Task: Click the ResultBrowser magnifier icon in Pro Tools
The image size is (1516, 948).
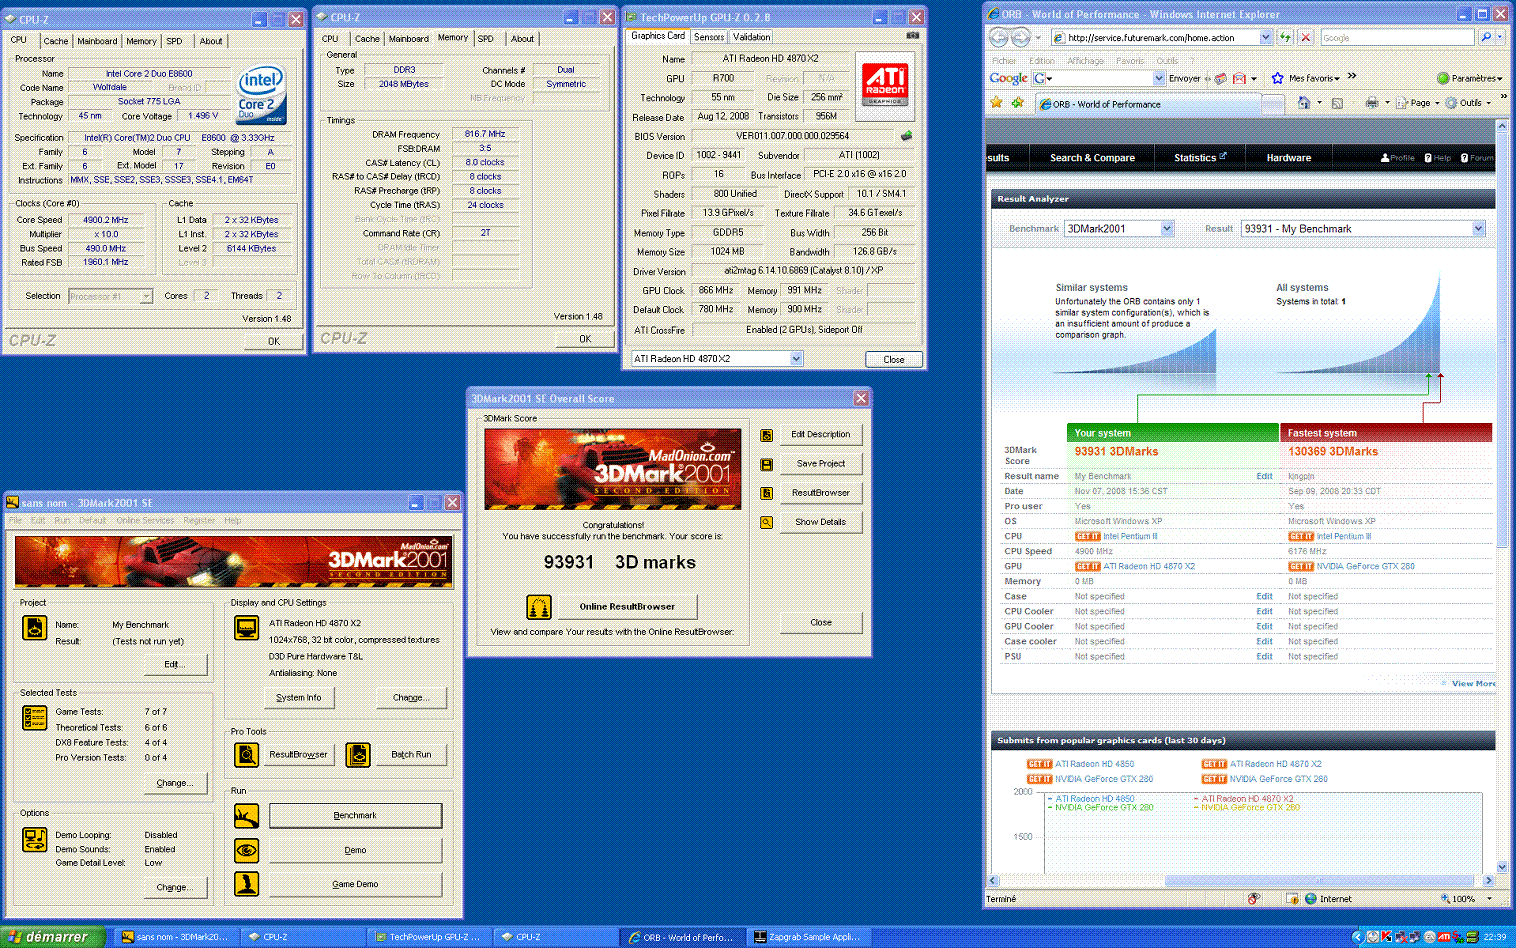Action: (246, 755)
